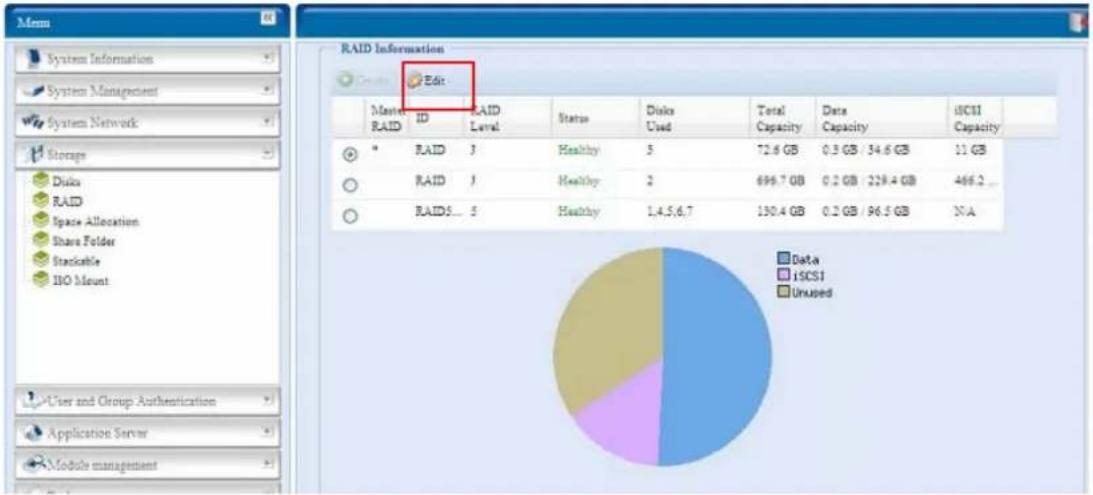
Task: Open Space Allocation under Storage
Action: [x=95, y=221]
